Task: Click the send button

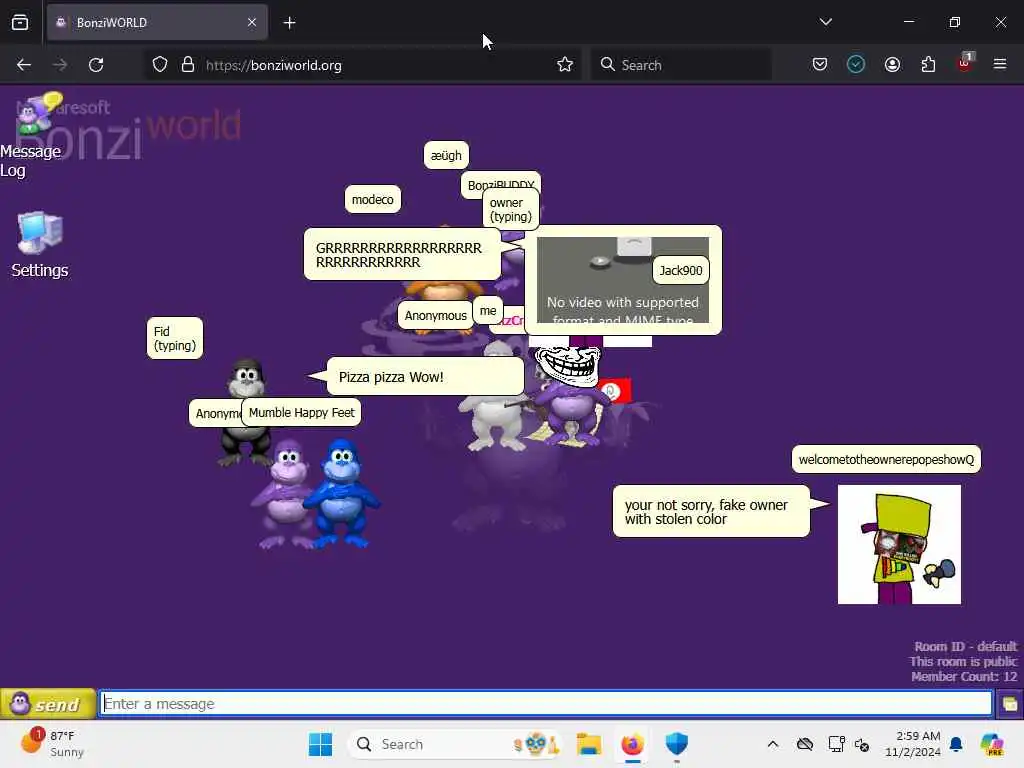Action: click(48, 704)
